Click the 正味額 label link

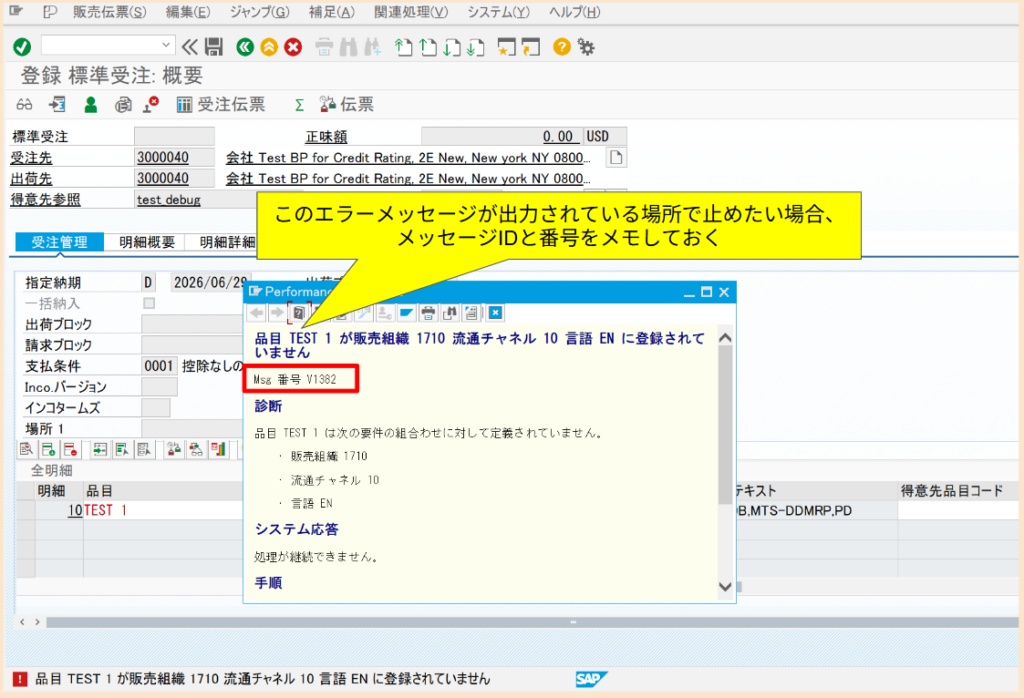point(326,136)
